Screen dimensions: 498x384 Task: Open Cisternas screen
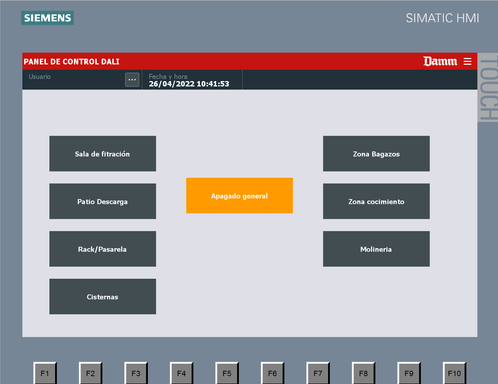click(x=103, y=297)
